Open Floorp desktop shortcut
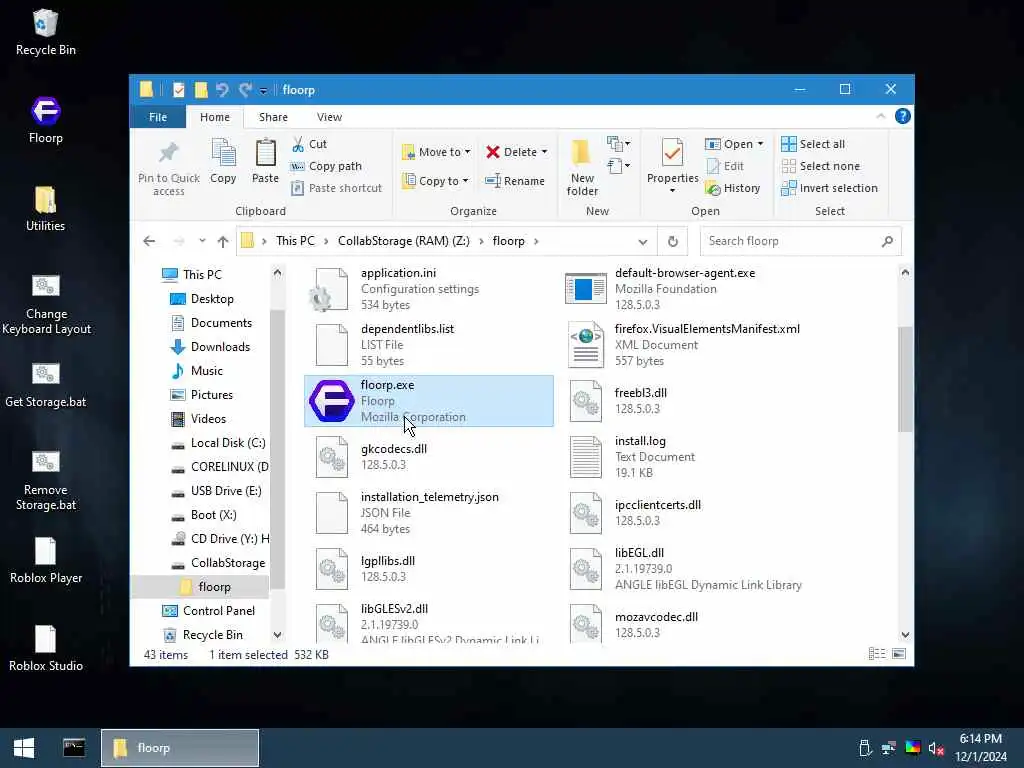 pos(46,120)
